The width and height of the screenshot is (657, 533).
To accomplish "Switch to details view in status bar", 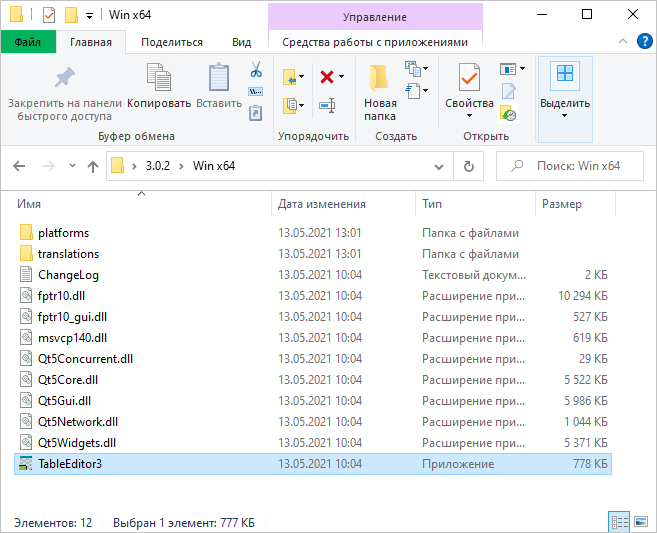I will [x=619, y=522].
